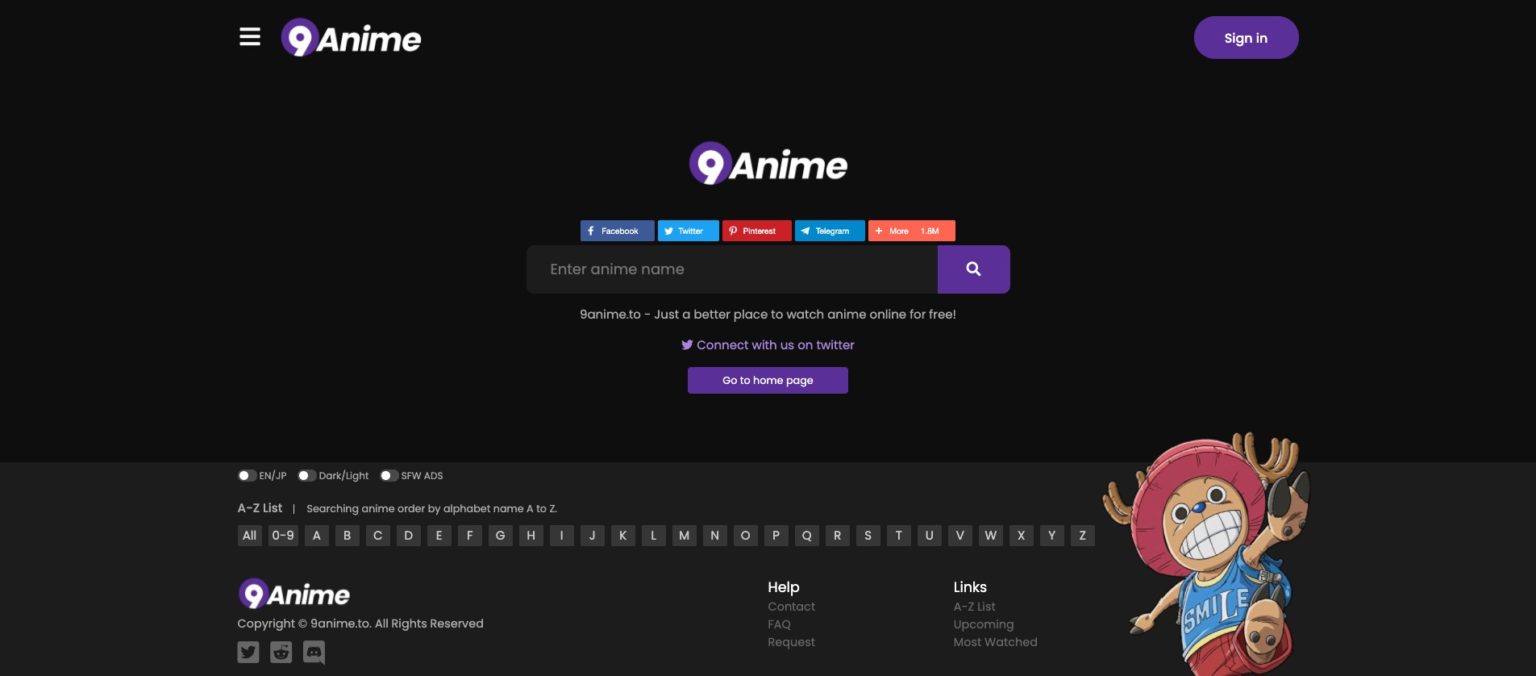Go to home page using the purple button

(x=767, y=380)
